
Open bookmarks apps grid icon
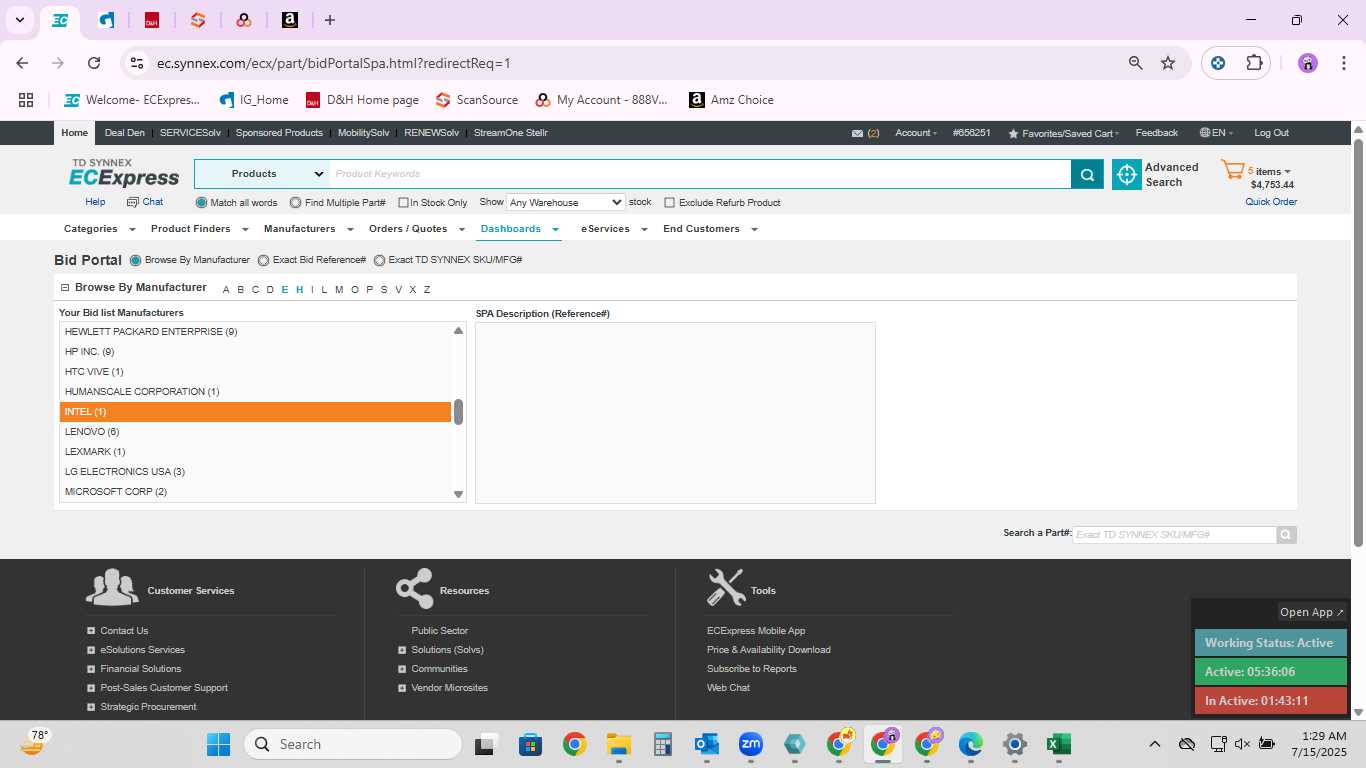pos(26,100)
